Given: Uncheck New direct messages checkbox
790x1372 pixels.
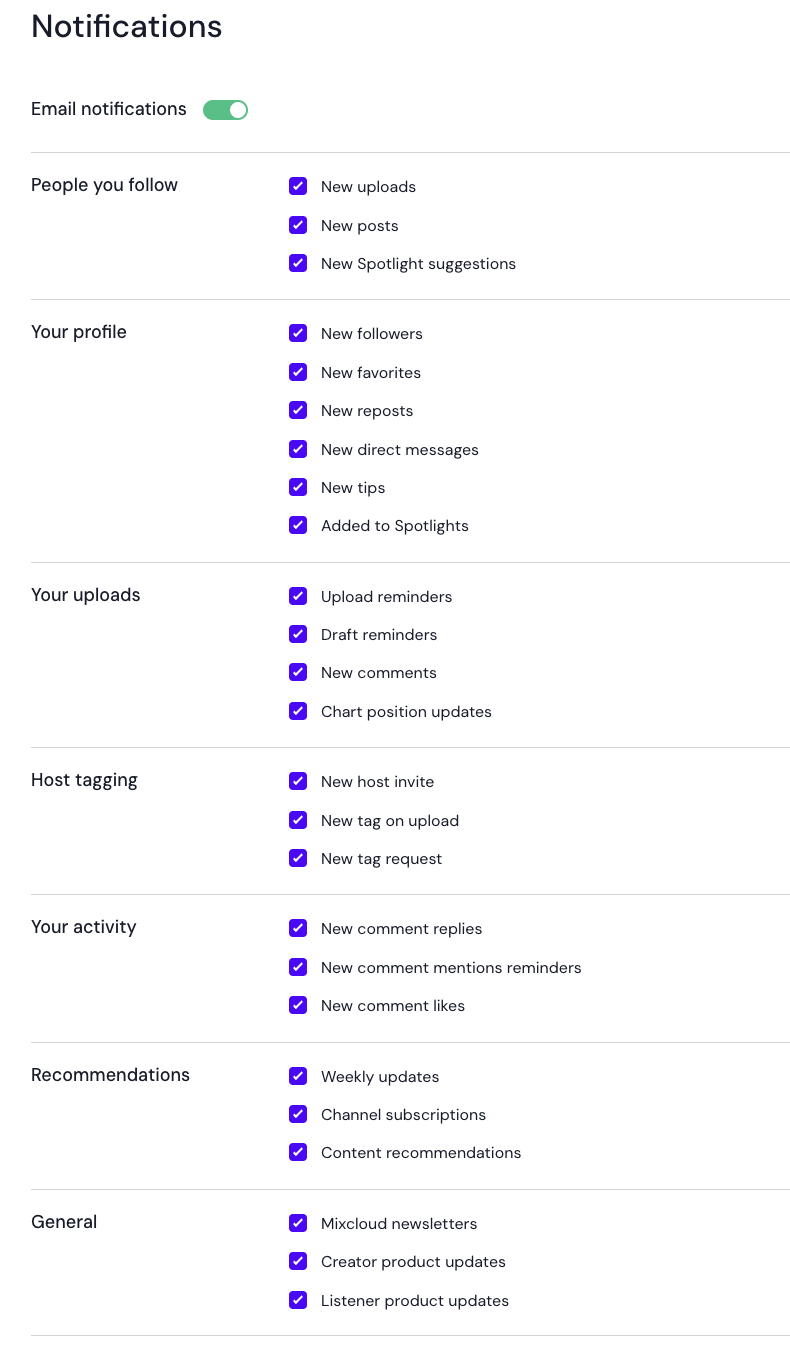Looking at the screenshot, I should (x=298, y=449).
